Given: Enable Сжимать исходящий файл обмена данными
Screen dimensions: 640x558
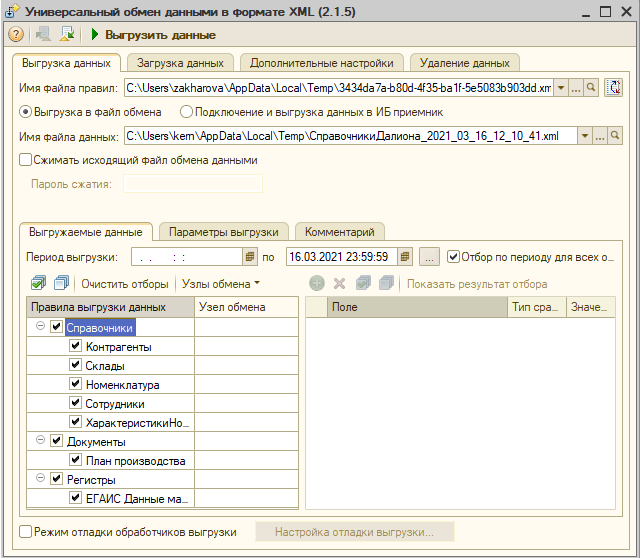Looking at the screenshot, I should point(26,160).
